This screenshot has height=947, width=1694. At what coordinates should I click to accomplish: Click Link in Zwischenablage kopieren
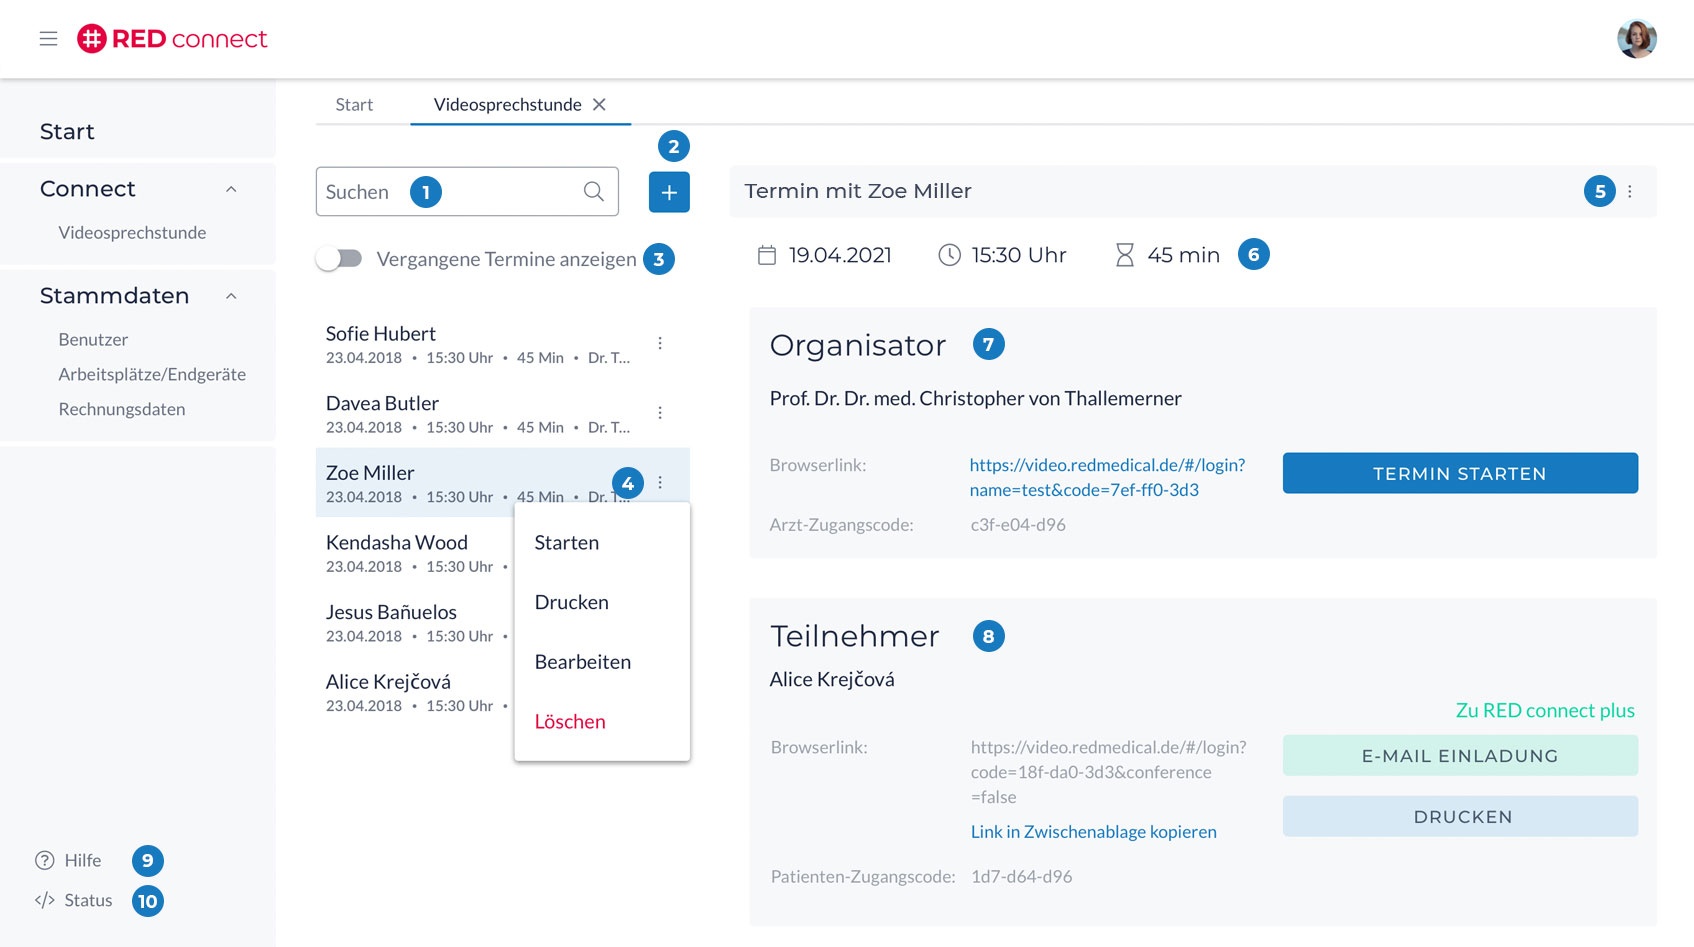tap(1093, 832)
